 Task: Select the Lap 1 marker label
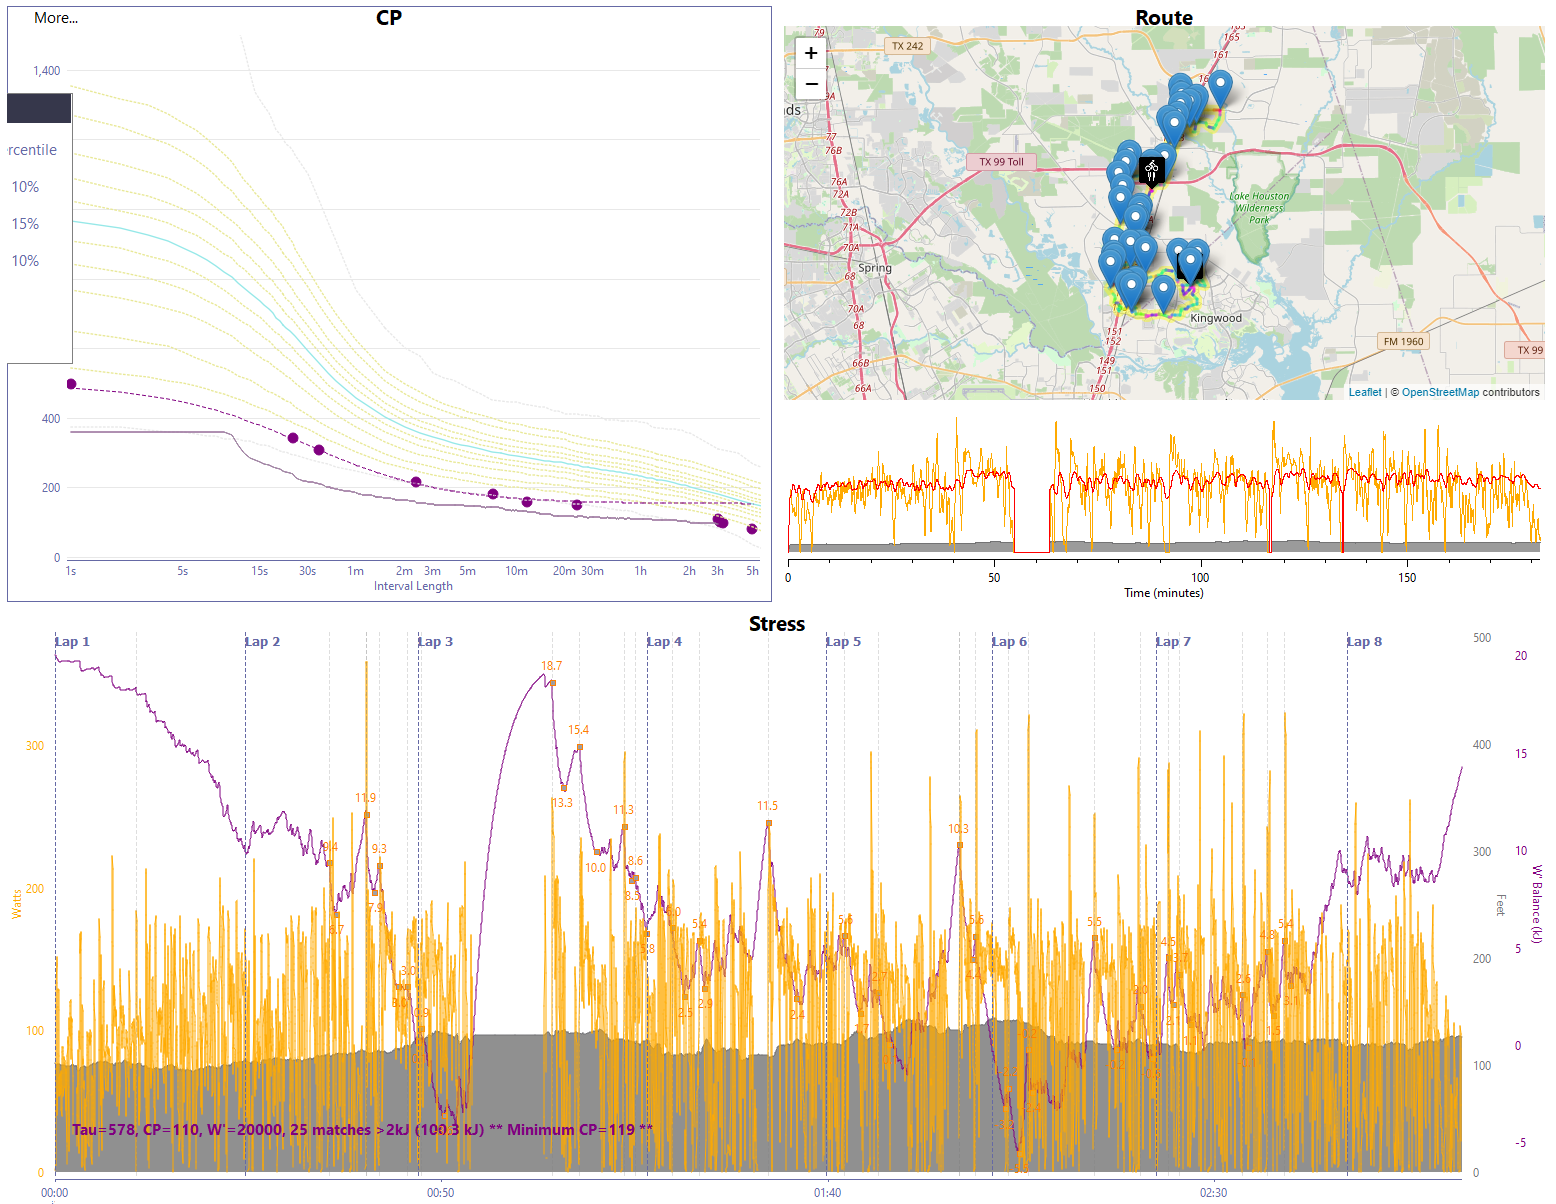coord(72,642)
